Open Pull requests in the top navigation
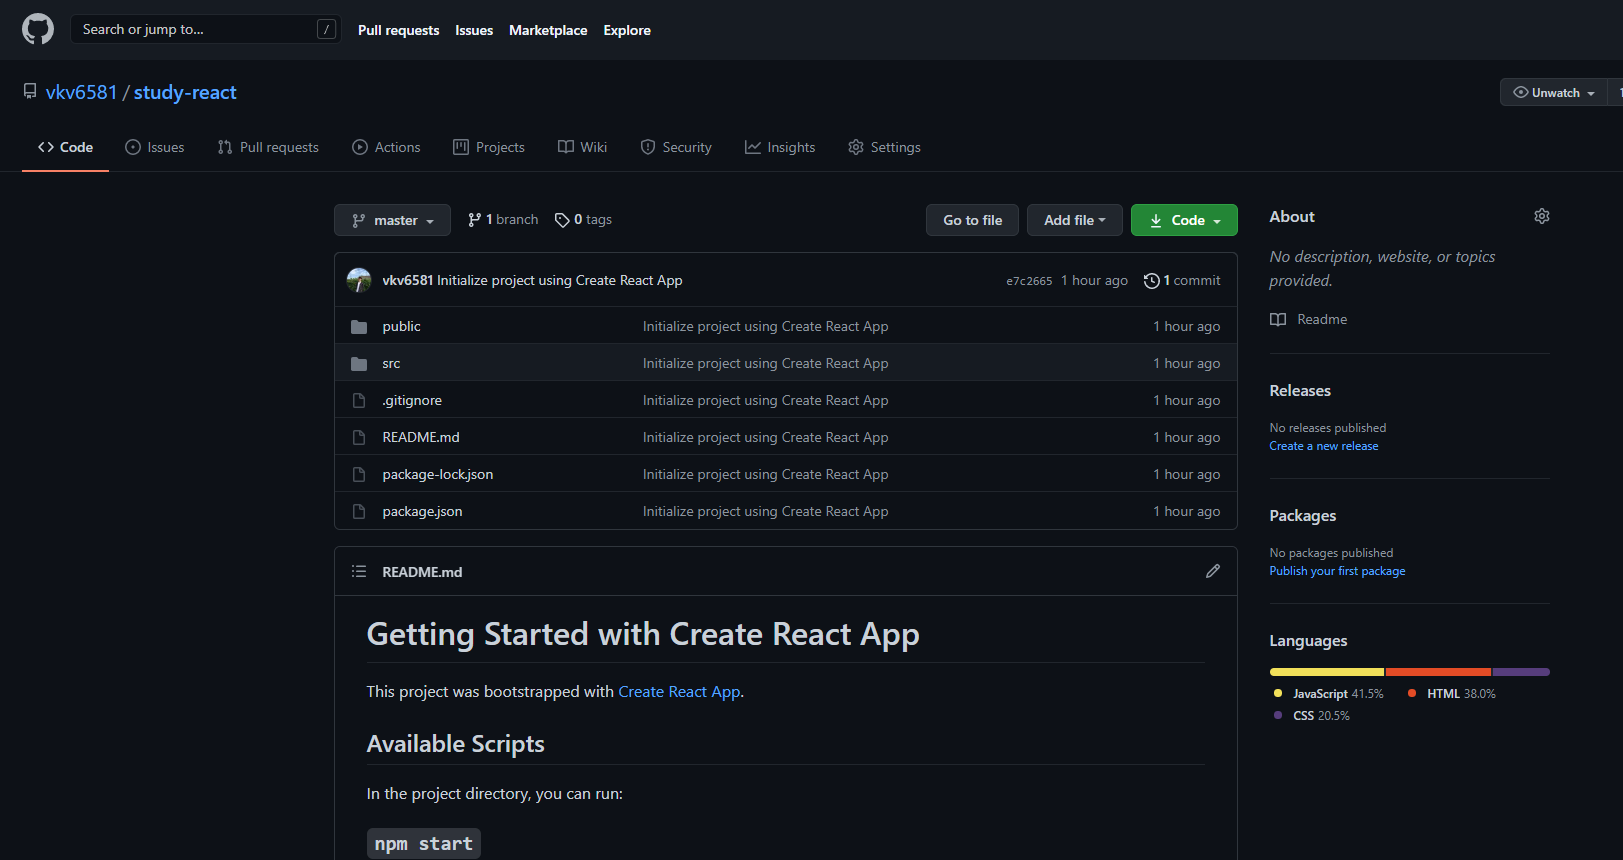This screenshot has height=860, width=1623. point(398,30)
